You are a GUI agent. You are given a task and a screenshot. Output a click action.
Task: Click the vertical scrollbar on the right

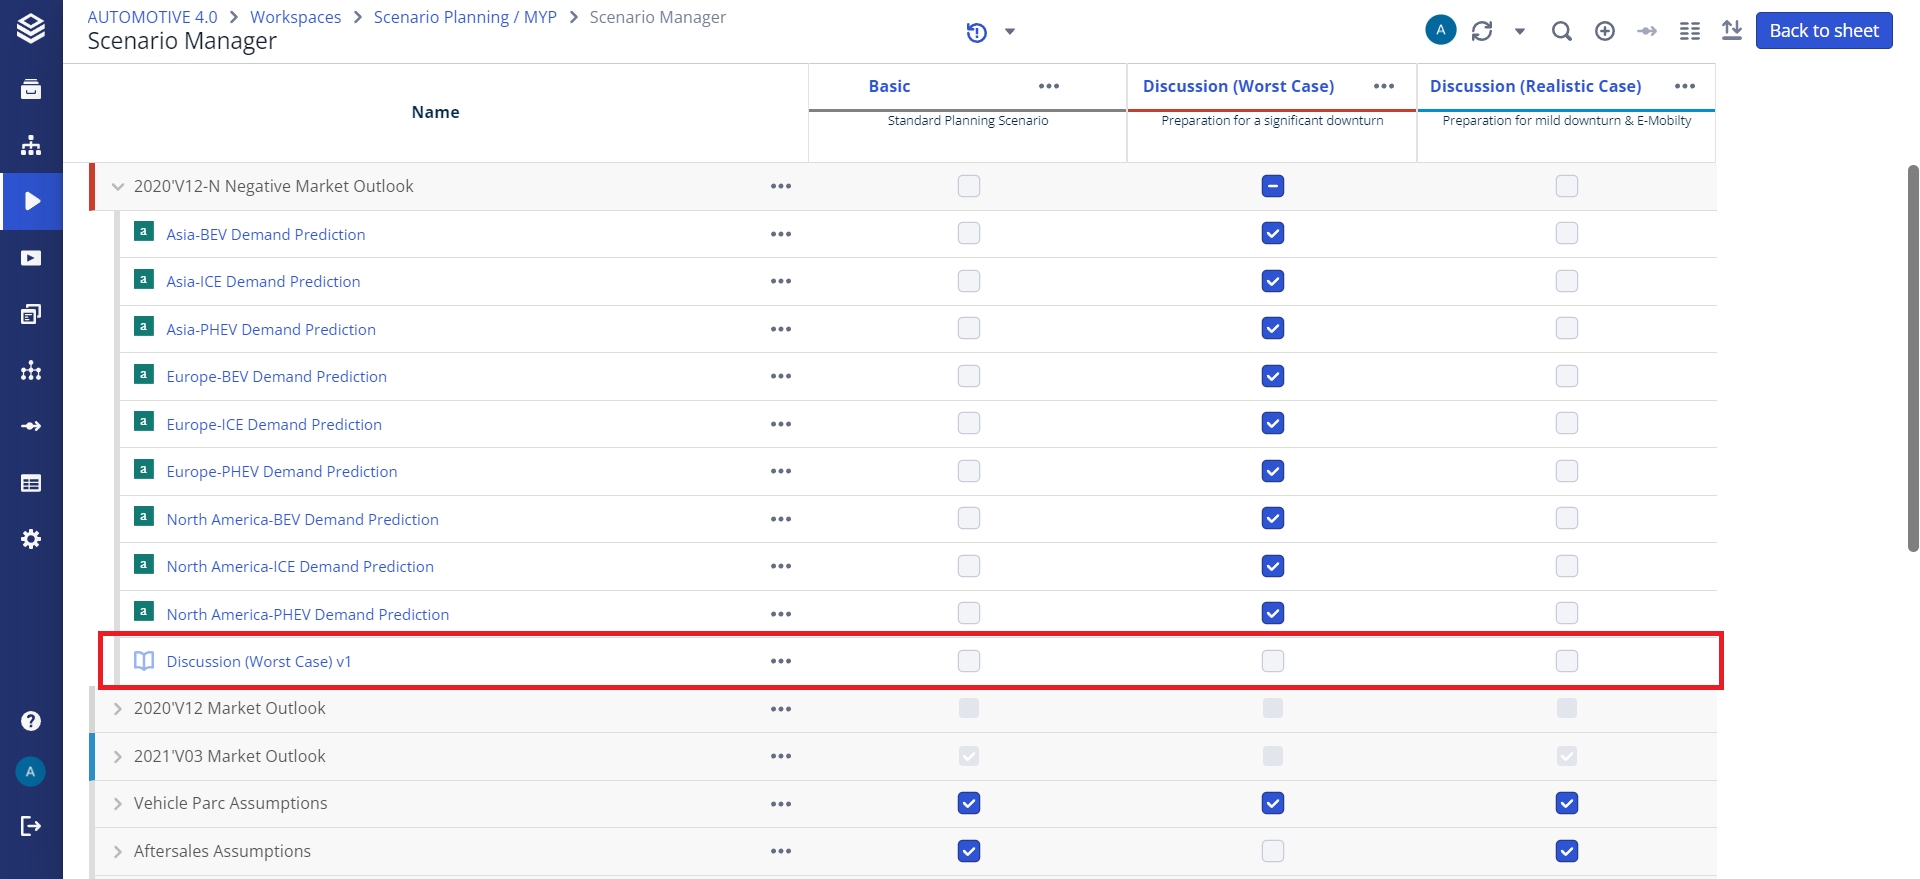coord(1912,358)
